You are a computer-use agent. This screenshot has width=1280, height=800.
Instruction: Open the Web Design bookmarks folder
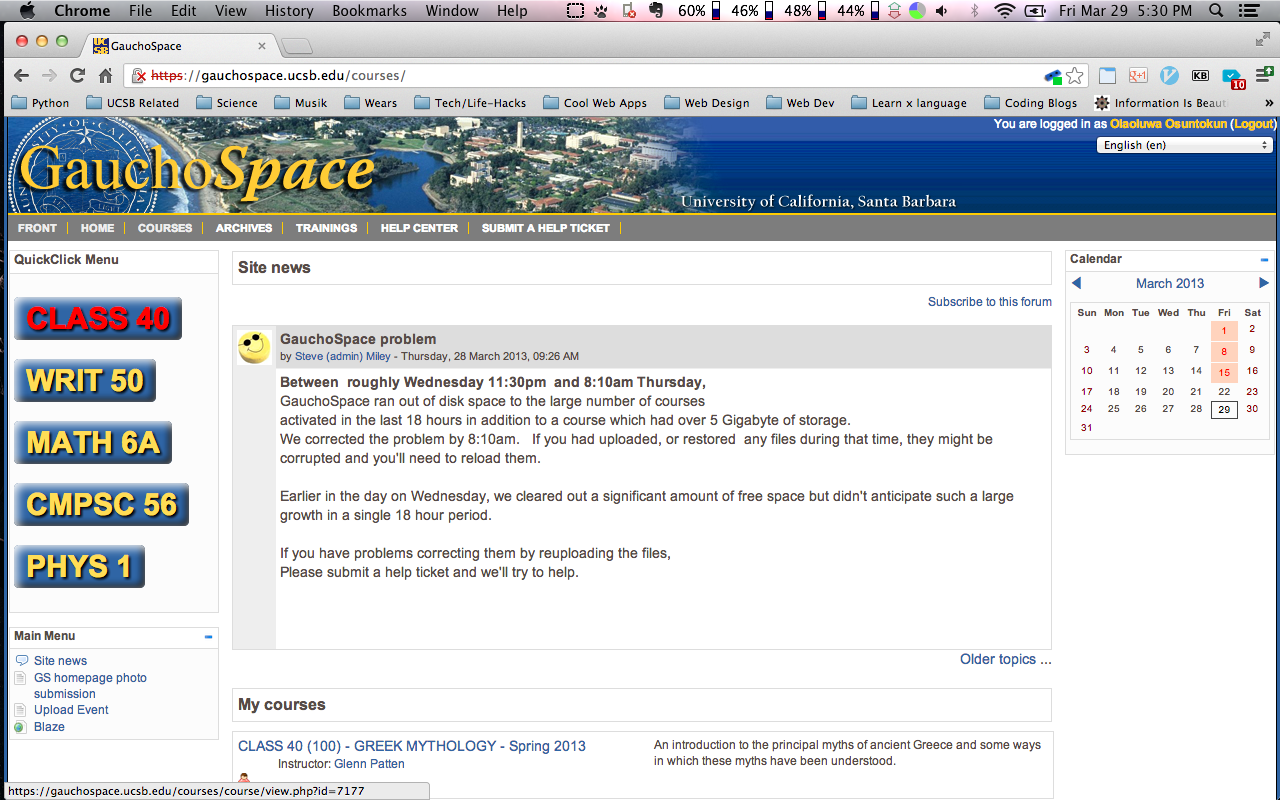coord(707,102)
